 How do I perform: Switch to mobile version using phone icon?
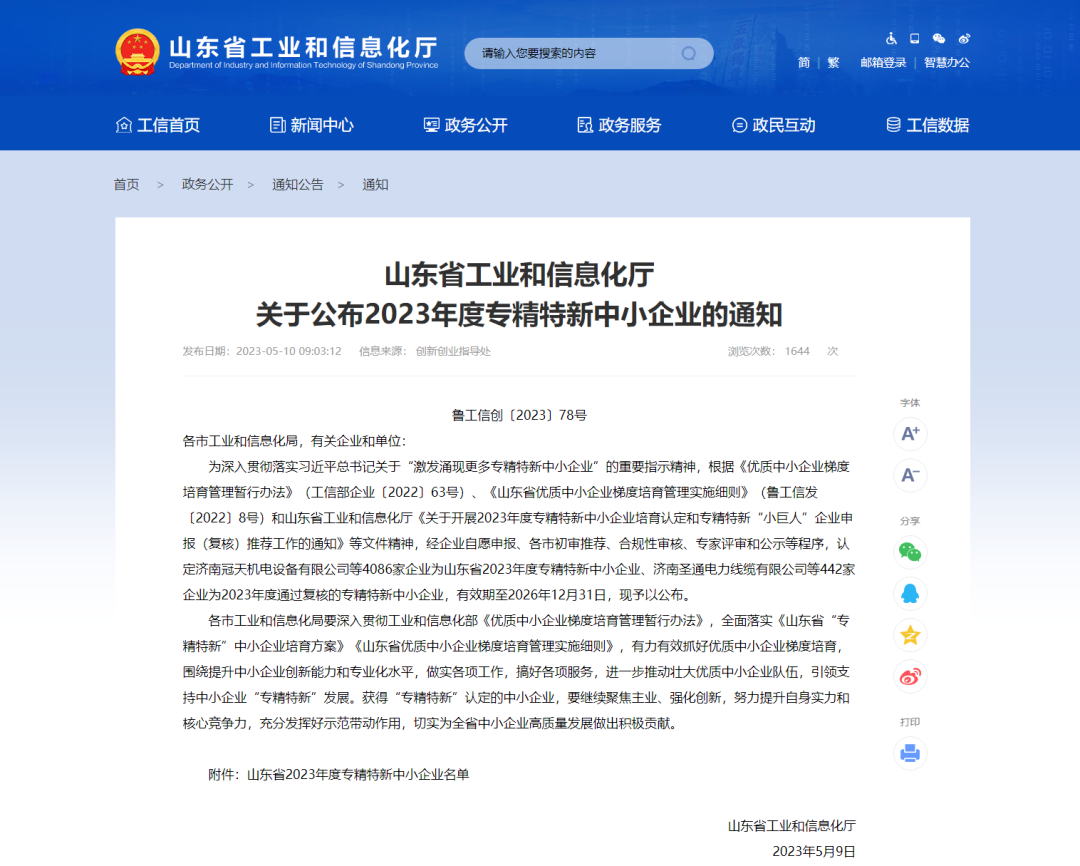[x=913, y=37]
